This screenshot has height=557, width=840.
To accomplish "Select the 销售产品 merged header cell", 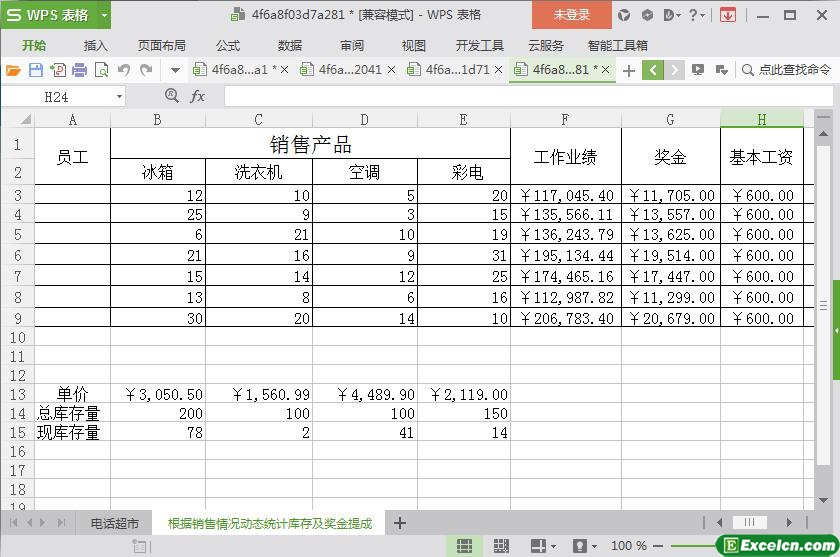I will click(310, 144).
